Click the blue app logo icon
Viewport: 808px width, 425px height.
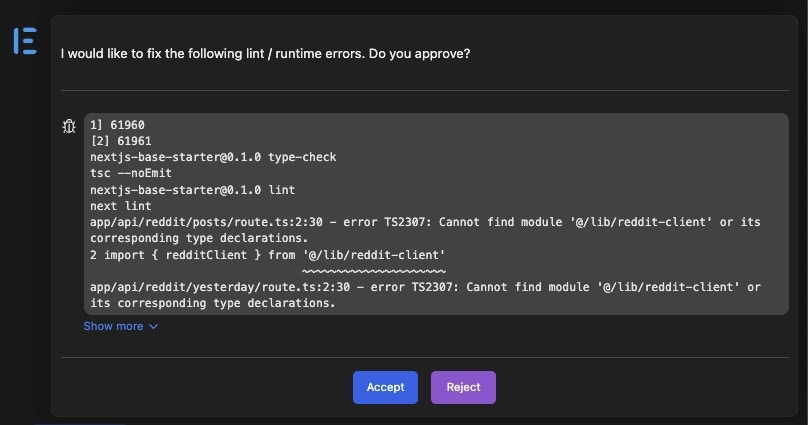[25, 41]
